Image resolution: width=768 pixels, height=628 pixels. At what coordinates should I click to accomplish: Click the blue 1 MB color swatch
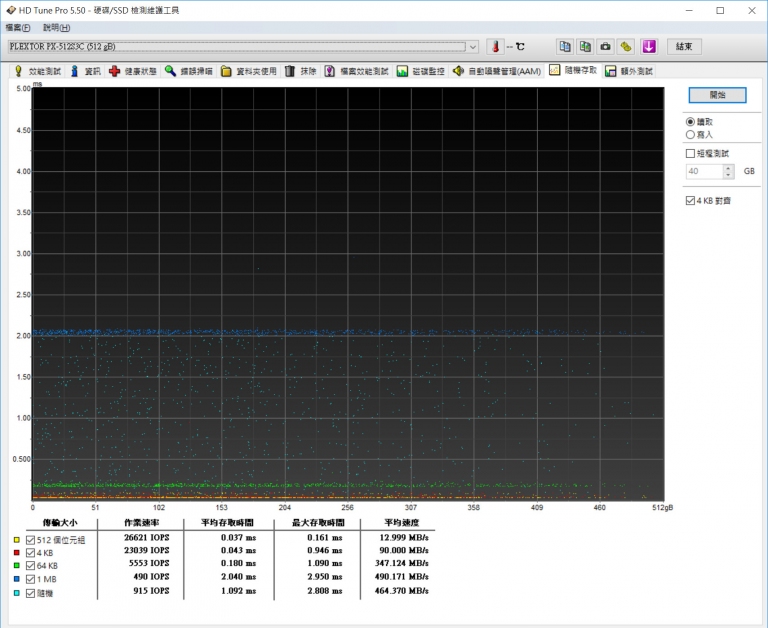tap(16, 579)
